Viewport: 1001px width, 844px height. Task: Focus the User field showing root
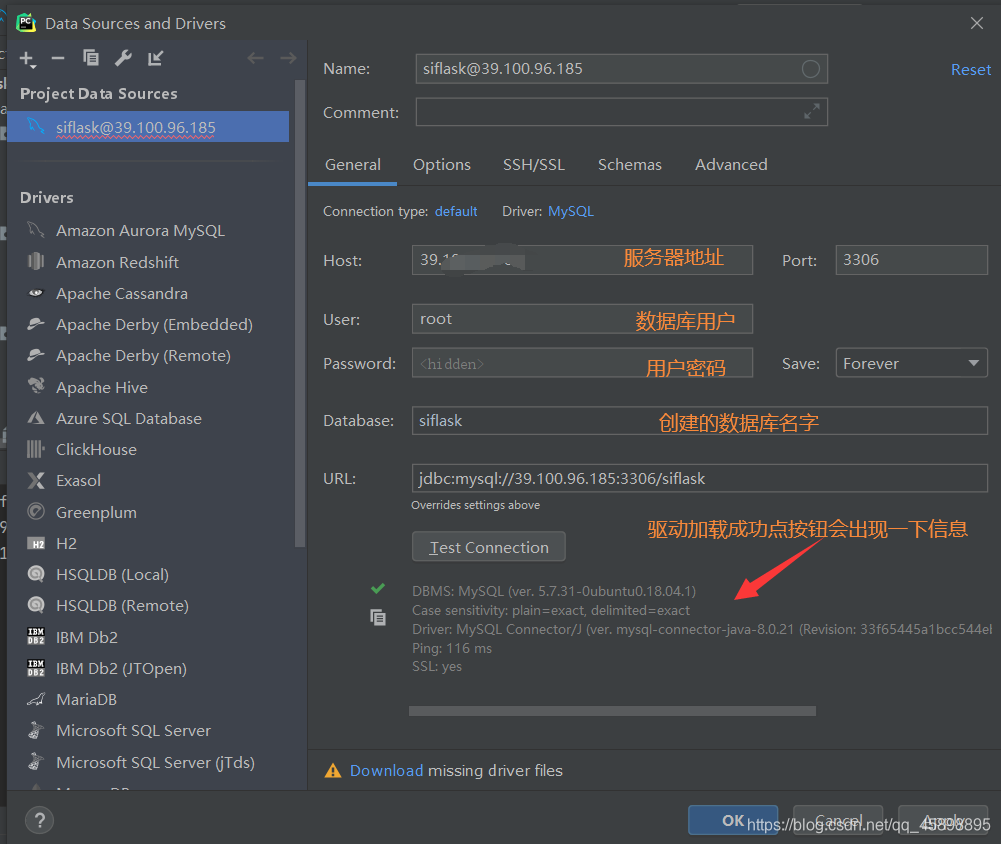582,319
